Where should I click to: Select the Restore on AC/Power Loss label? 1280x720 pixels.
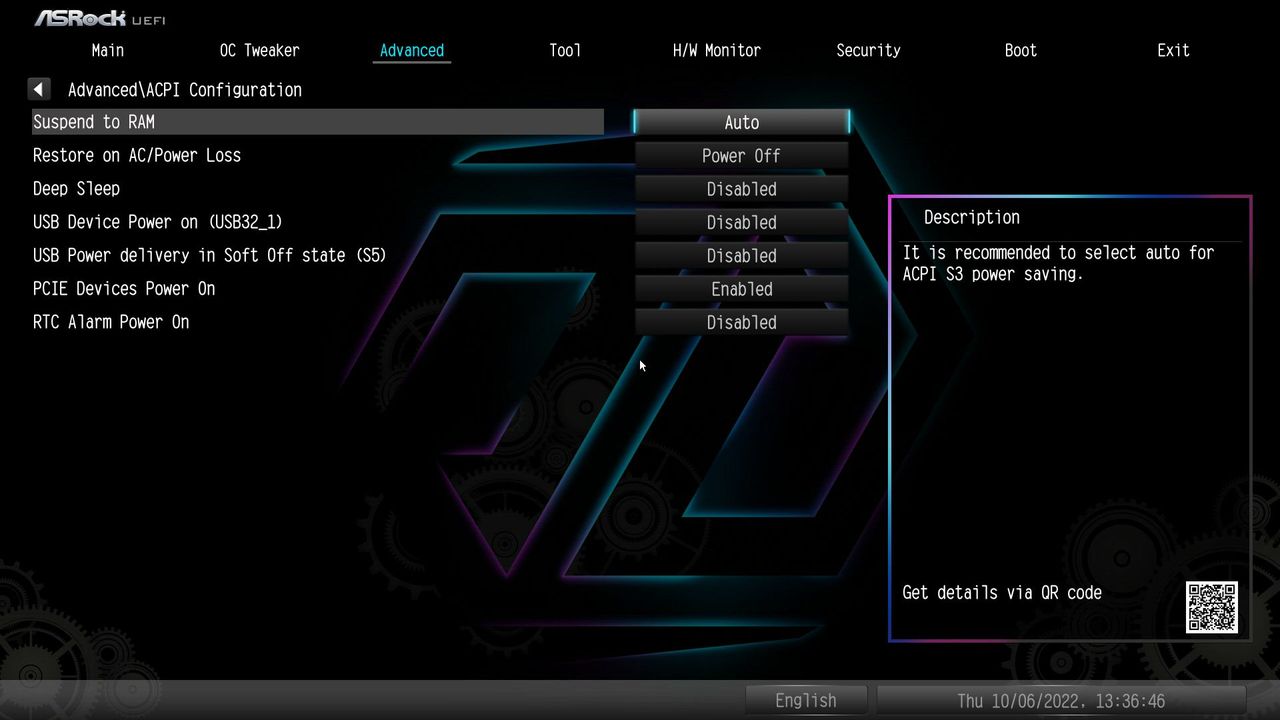tap(137, 155)
